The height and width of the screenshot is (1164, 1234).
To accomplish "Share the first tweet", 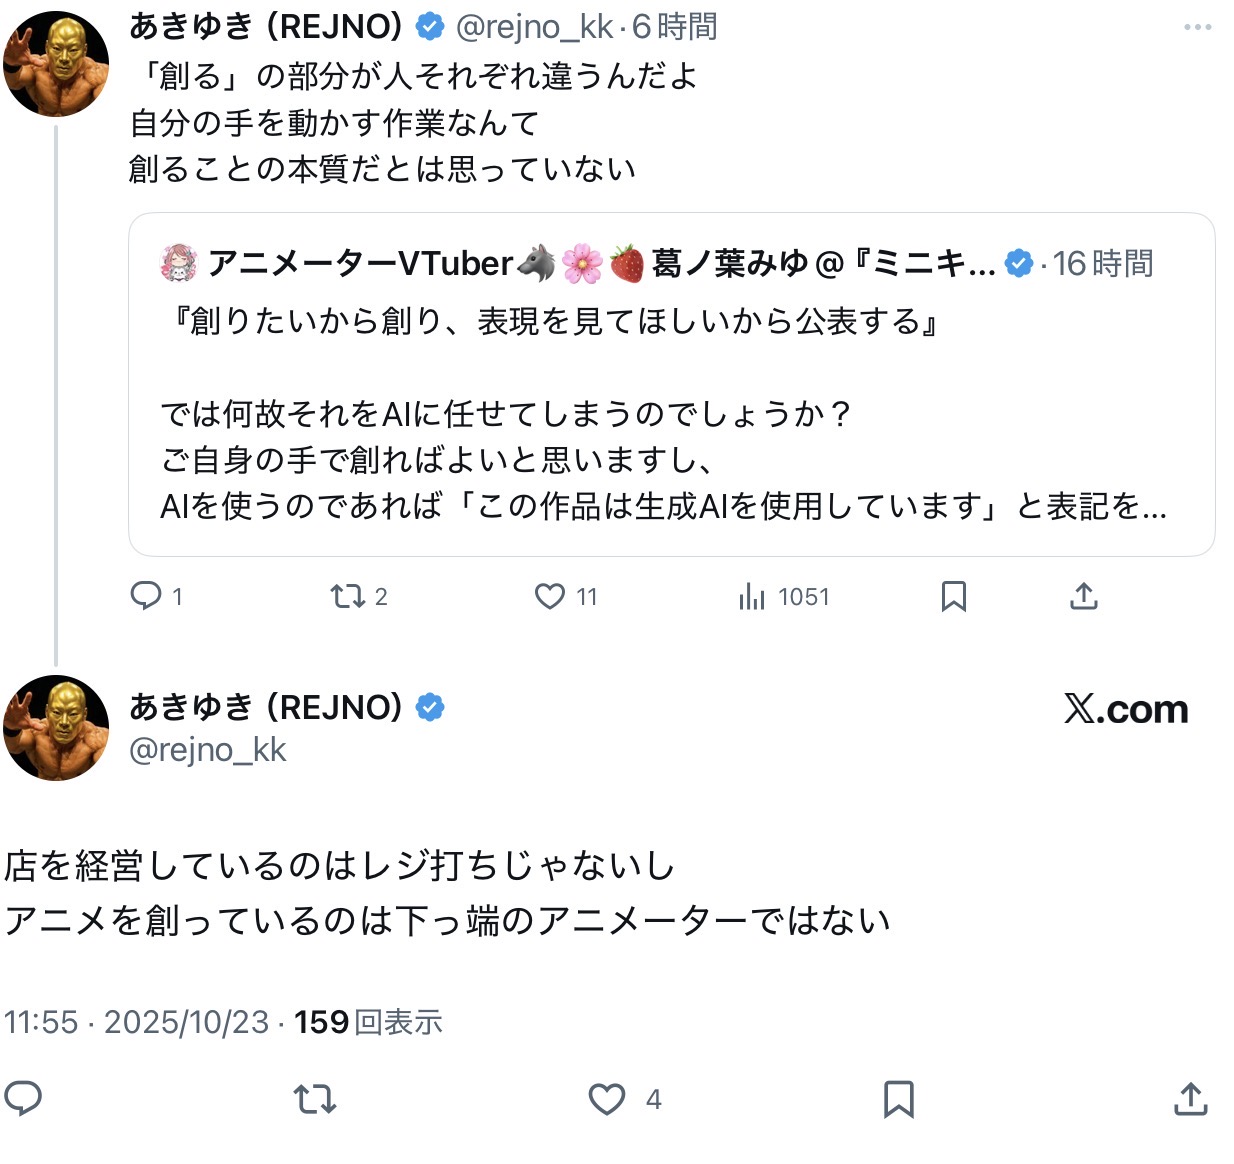I will pos(1084,596).
